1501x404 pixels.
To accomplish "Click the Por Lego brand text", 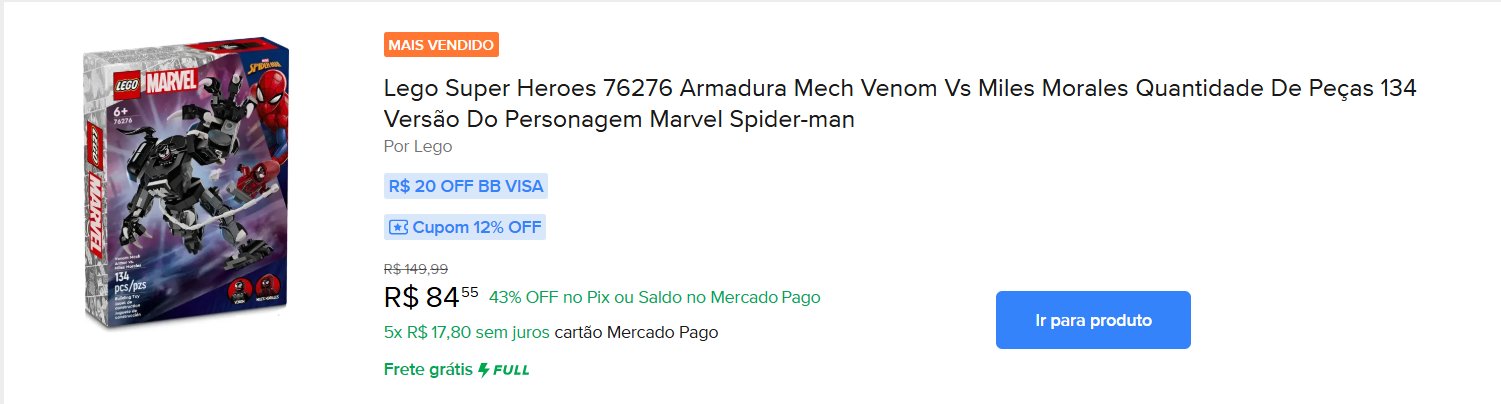I will tap(418, 146).
